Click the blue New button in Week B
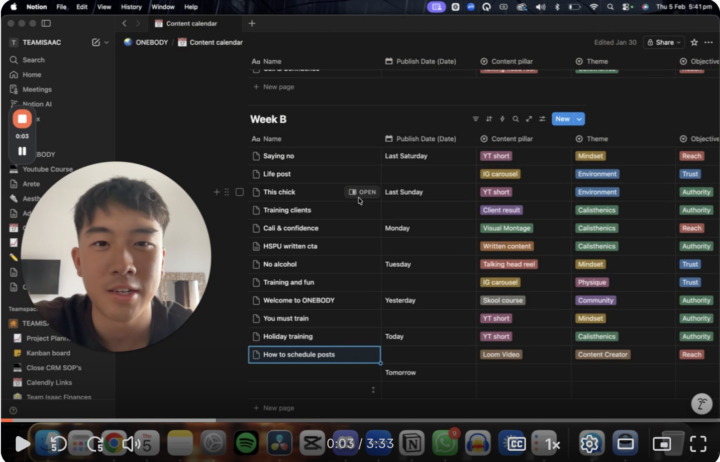Image resolution: width=720 pixels, height=462 pixels. click(562, 119)
